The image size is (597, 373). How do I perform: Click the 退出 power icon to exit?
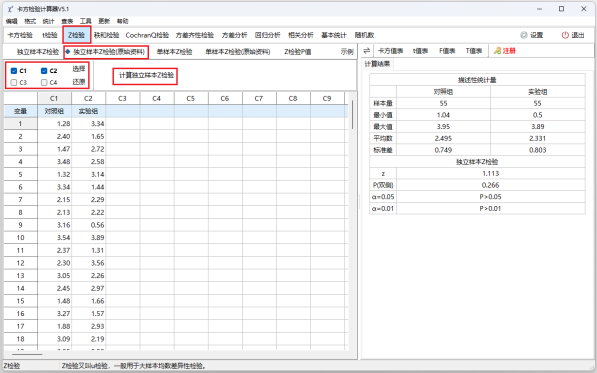(x=565, y=35)
